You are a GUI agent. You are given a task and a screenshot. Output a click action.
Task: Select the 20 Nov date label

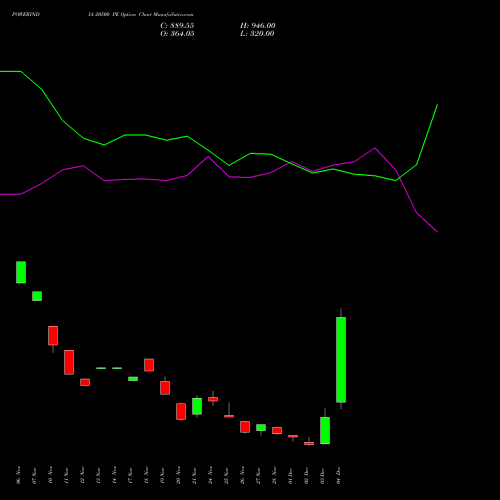(178, 475)
